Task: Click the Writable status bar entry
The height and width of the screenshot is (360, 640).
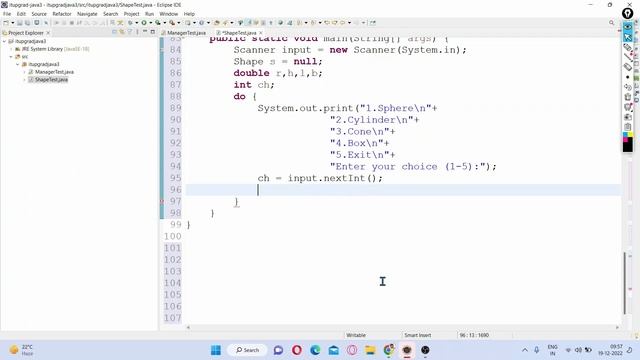Action: click(x=356, y=335)
